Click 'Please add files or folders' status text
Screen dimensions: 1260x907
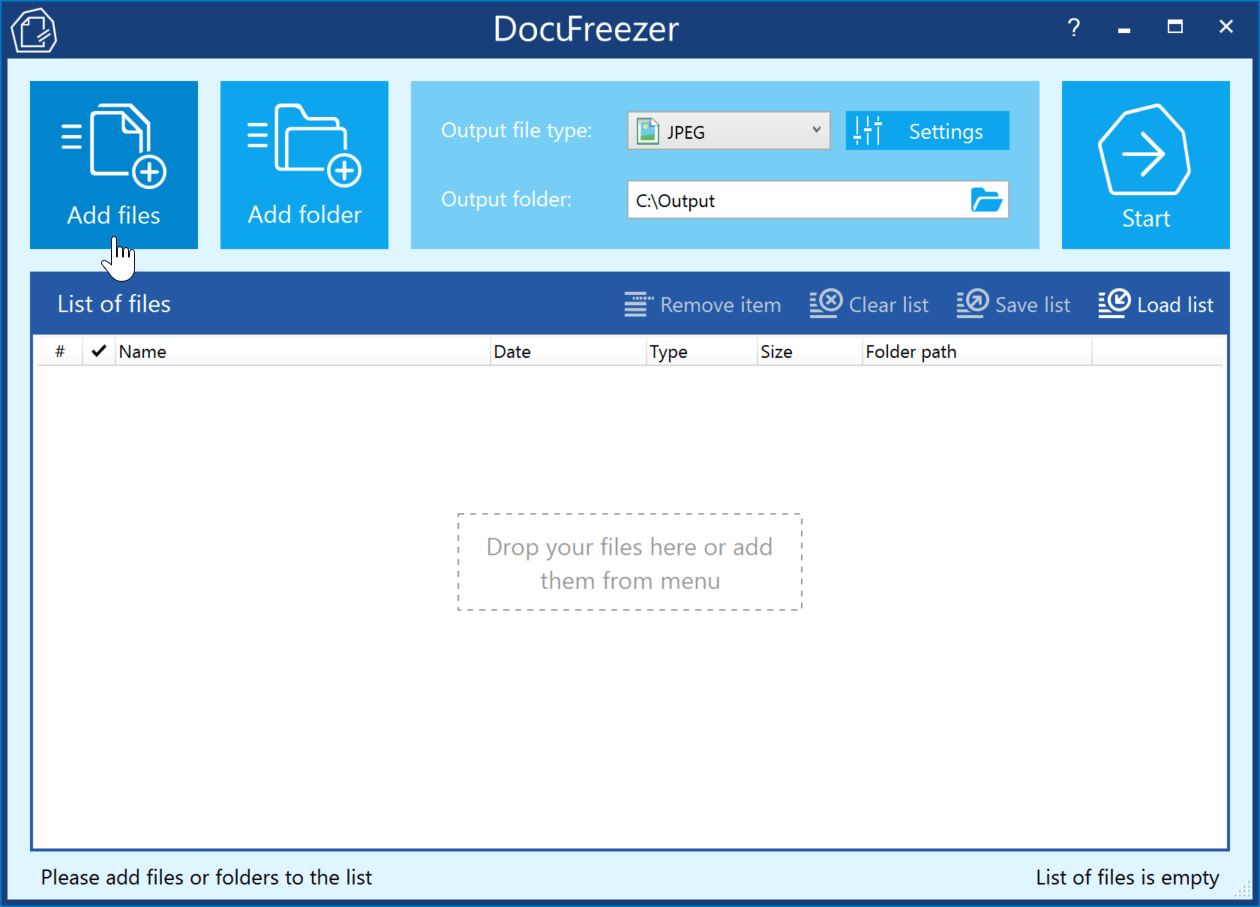(x=206, y=878)
